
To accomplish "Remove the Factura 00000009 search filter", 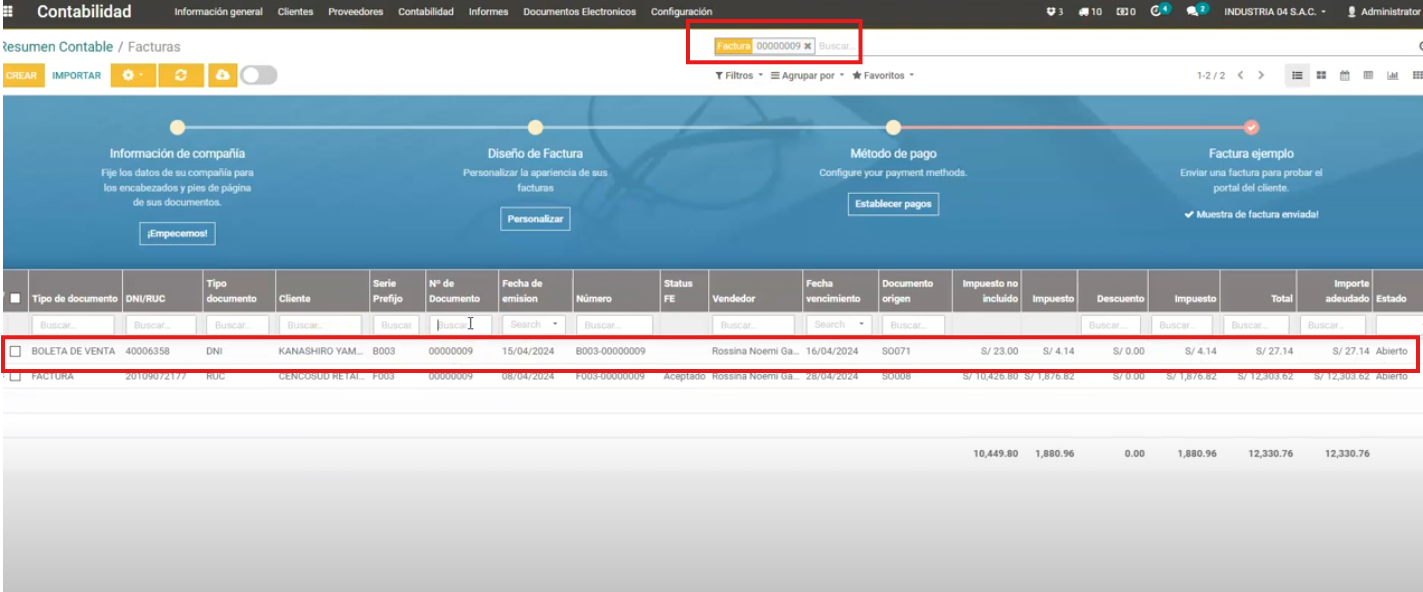I will 808,46.
